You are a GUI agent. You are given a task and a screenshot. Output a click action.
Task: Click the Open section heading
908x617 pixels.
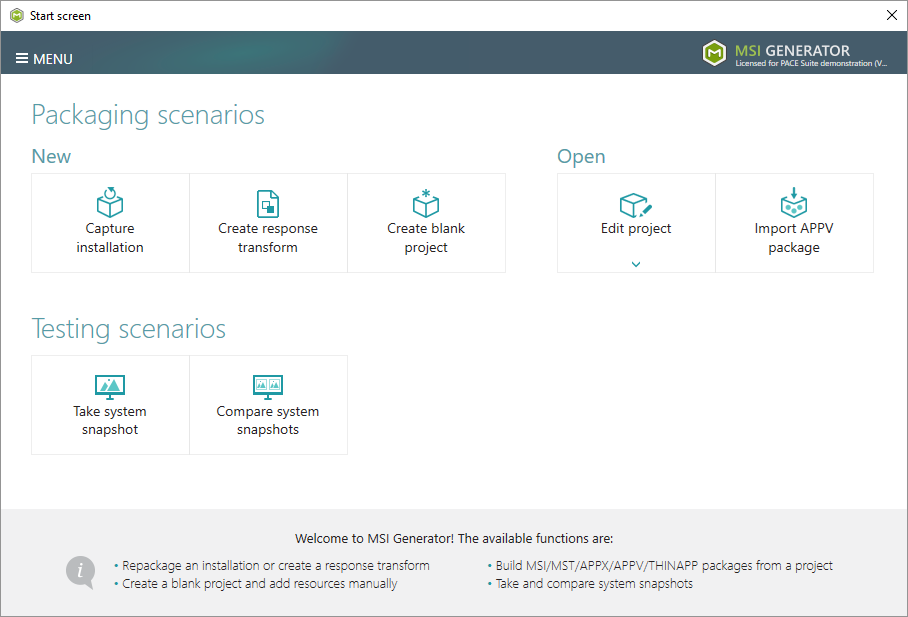[x=581, y=157]
